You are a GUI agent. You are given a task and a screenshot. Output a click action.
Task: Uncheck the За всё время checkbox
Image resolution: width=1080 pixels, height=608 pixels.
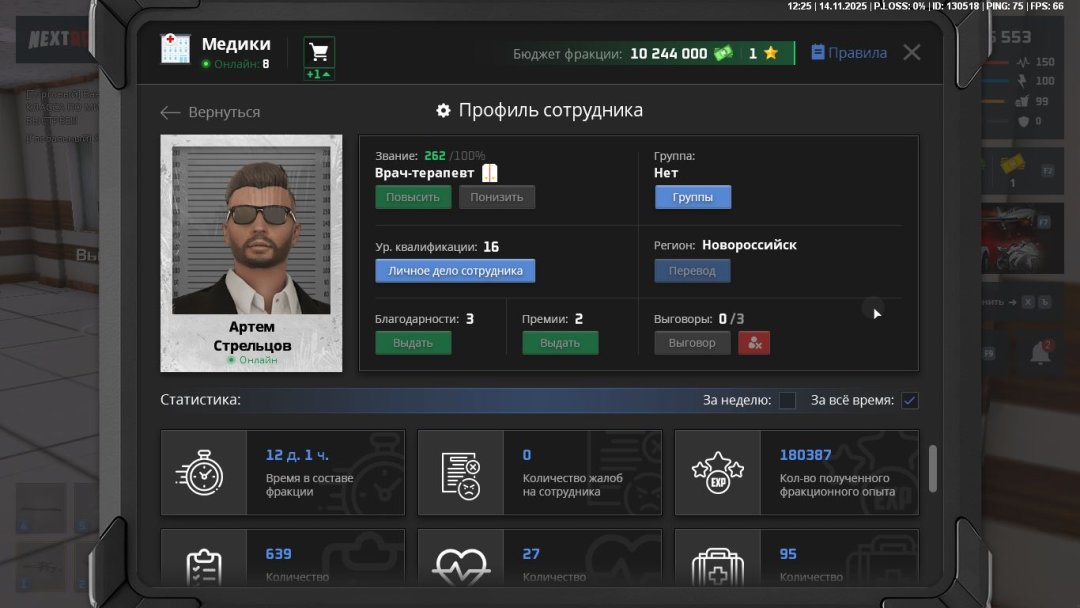pos(909,400)
